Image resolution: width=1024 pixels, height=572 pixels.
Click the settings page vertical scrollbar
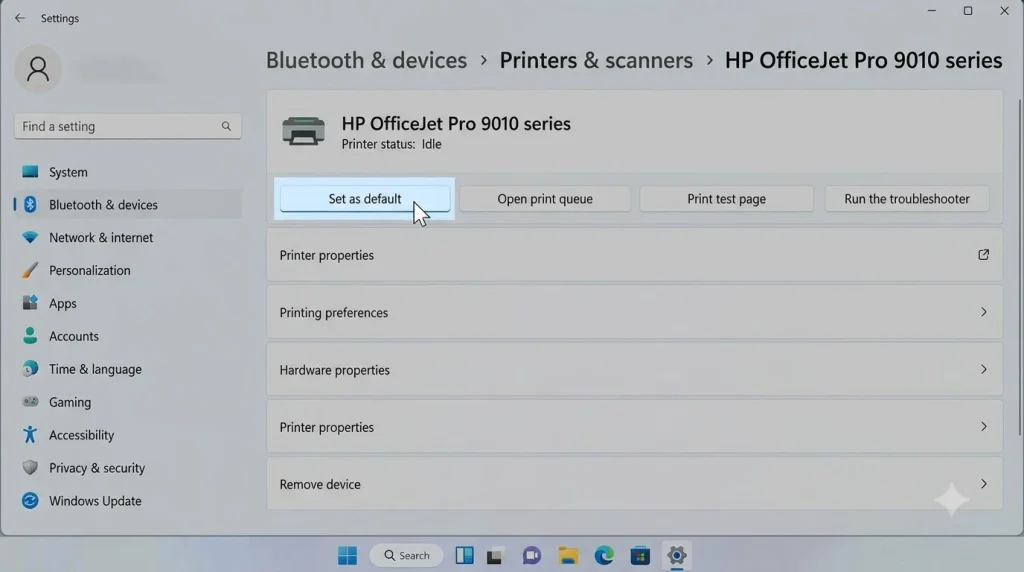pyautogui.click(x=1019, y=268)
